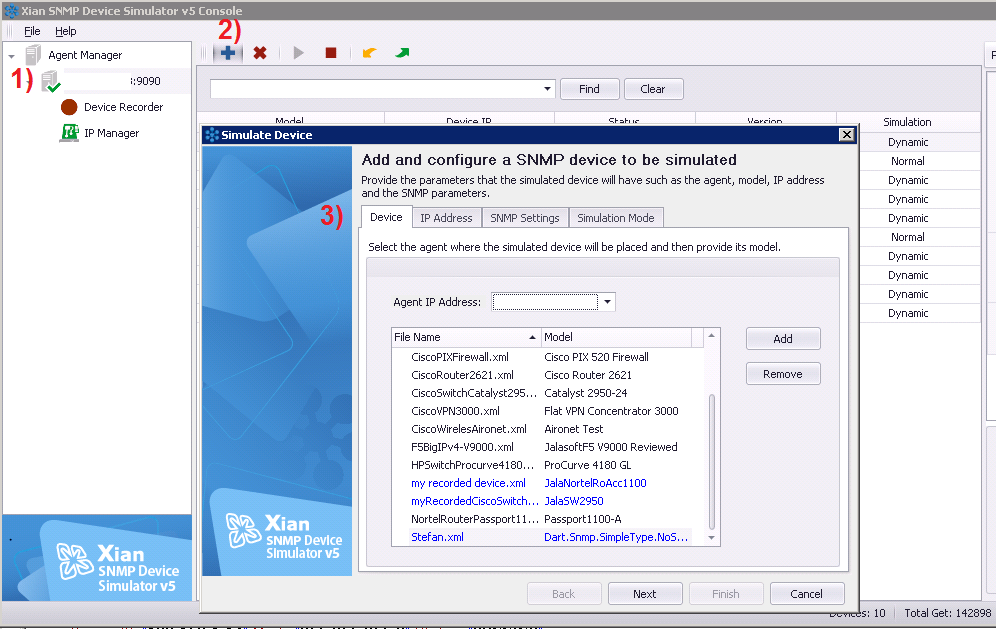Select the NortelRouterPassport11... file row
The width and height of the screenshot is (996, 629).
pyautogui.click(x=474, y=519)
